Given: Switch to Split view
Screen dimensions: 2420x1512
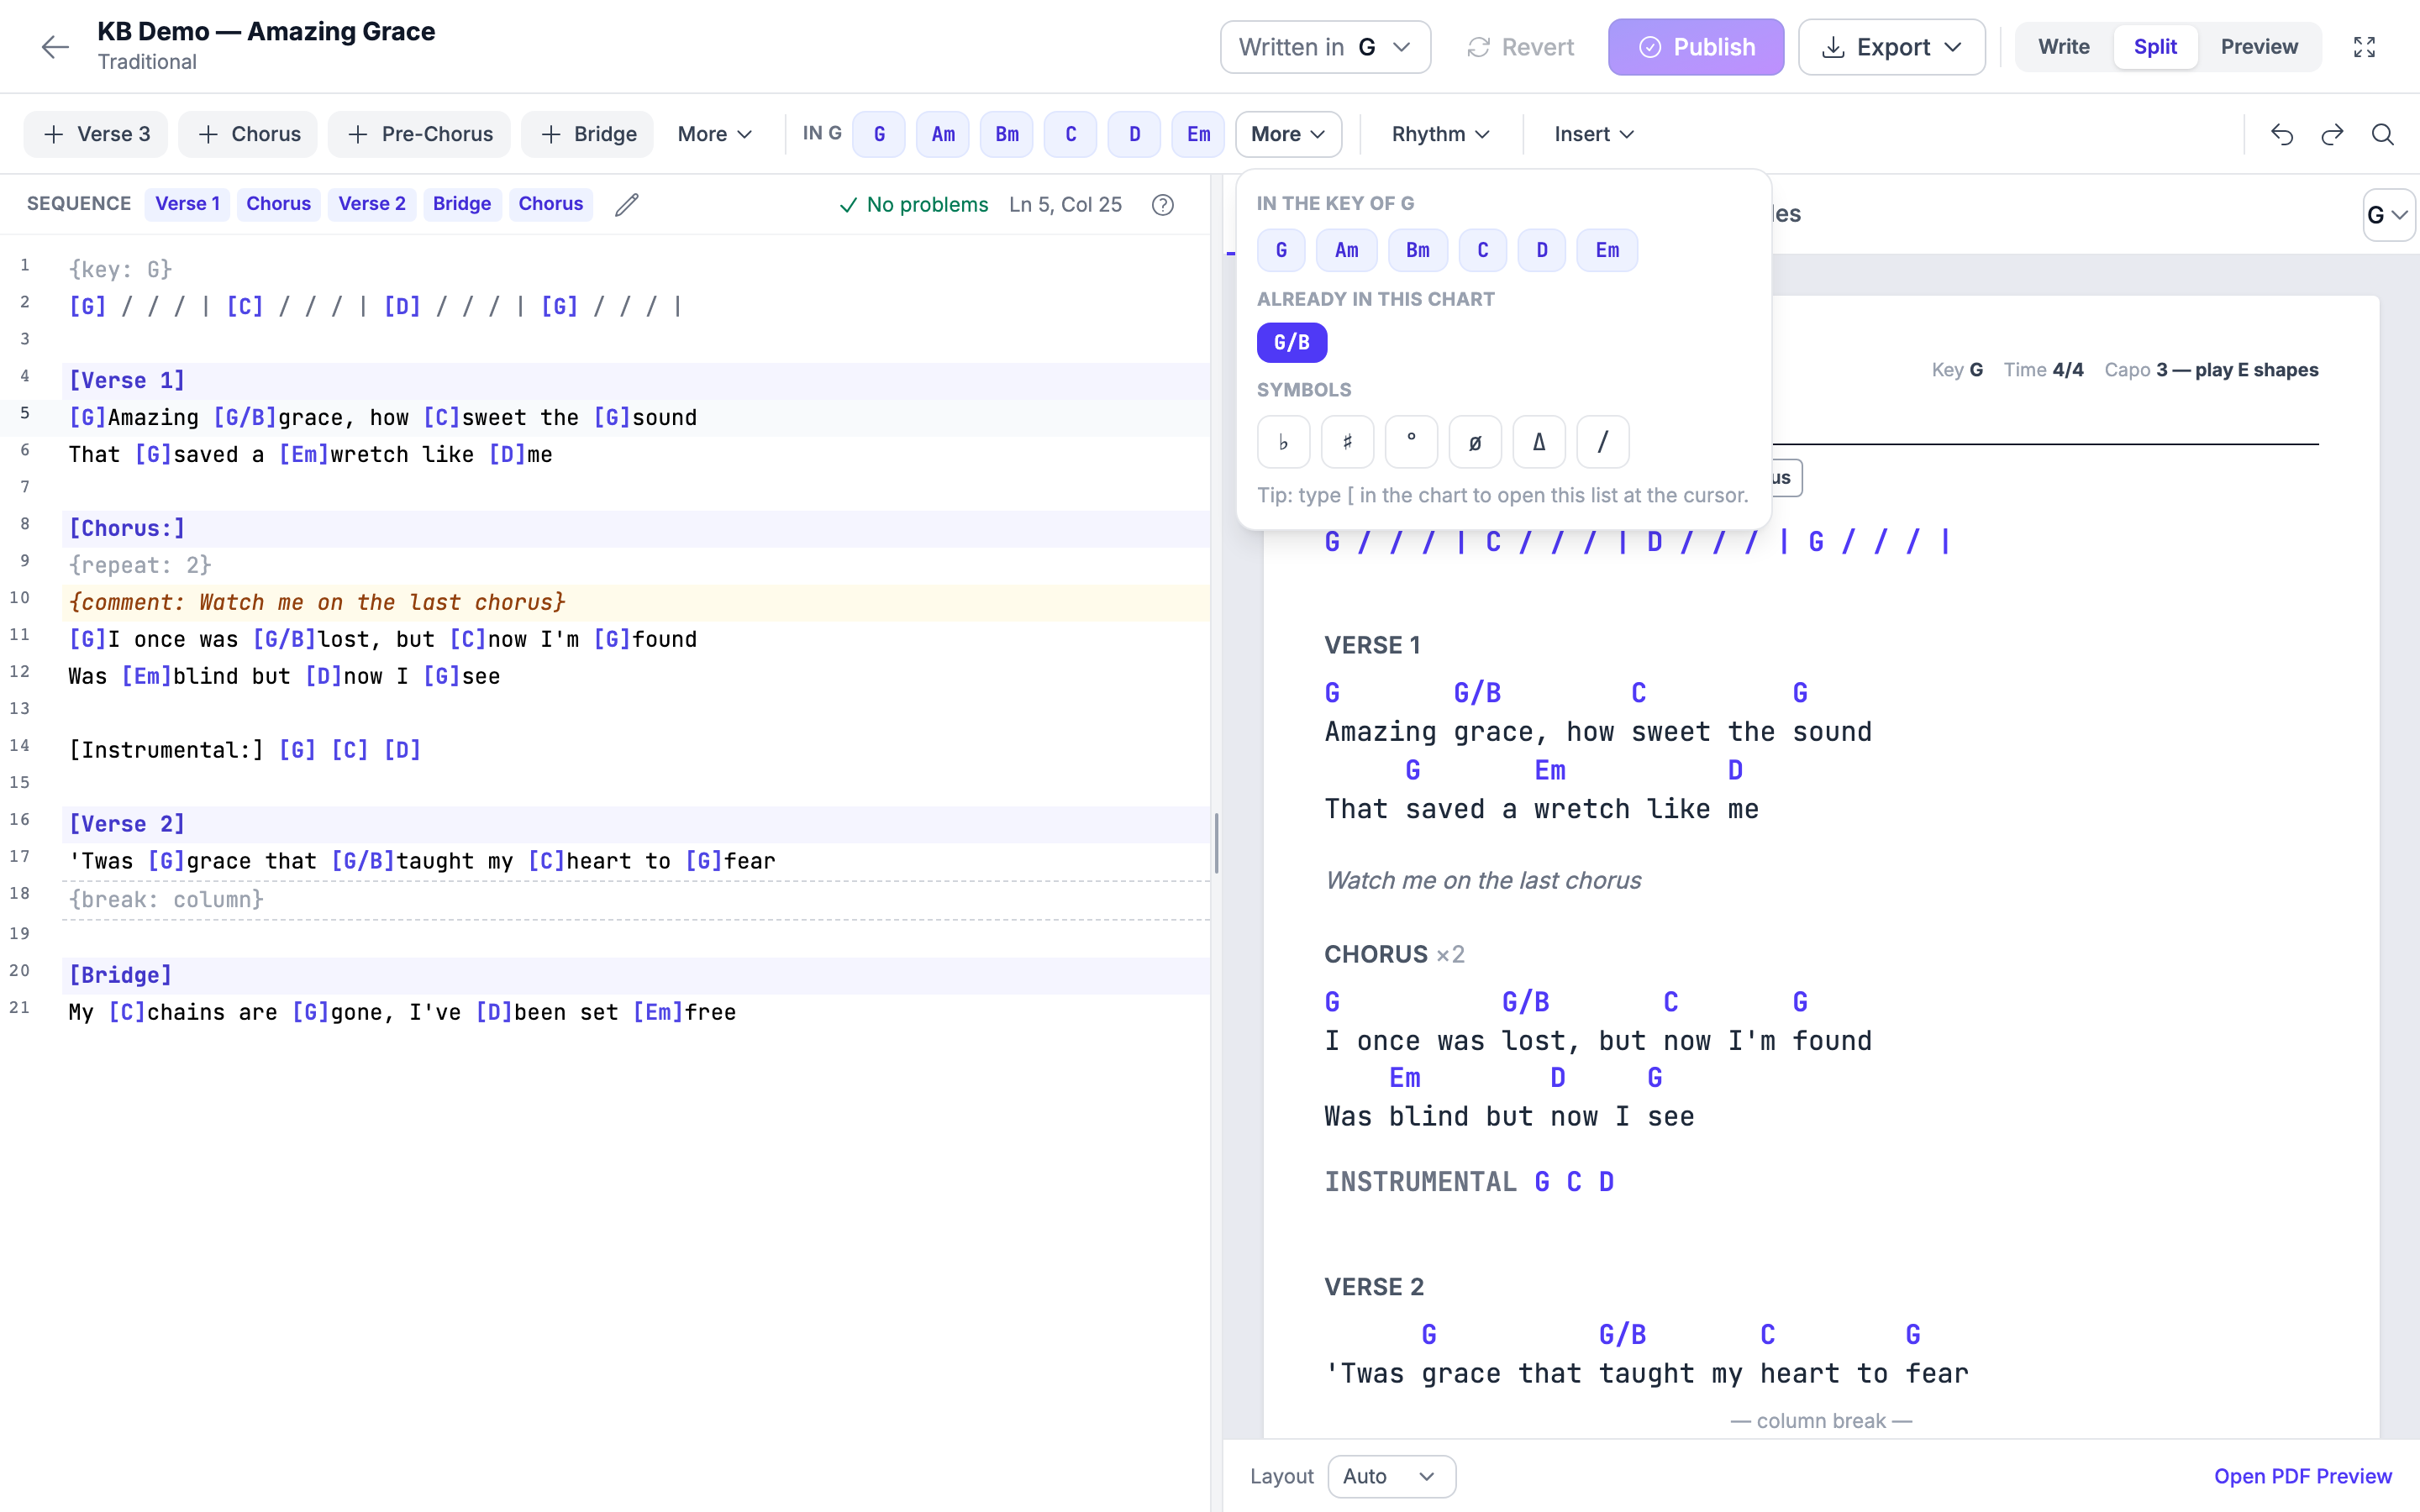Looking at the screenshot, I should [2155, 47].
